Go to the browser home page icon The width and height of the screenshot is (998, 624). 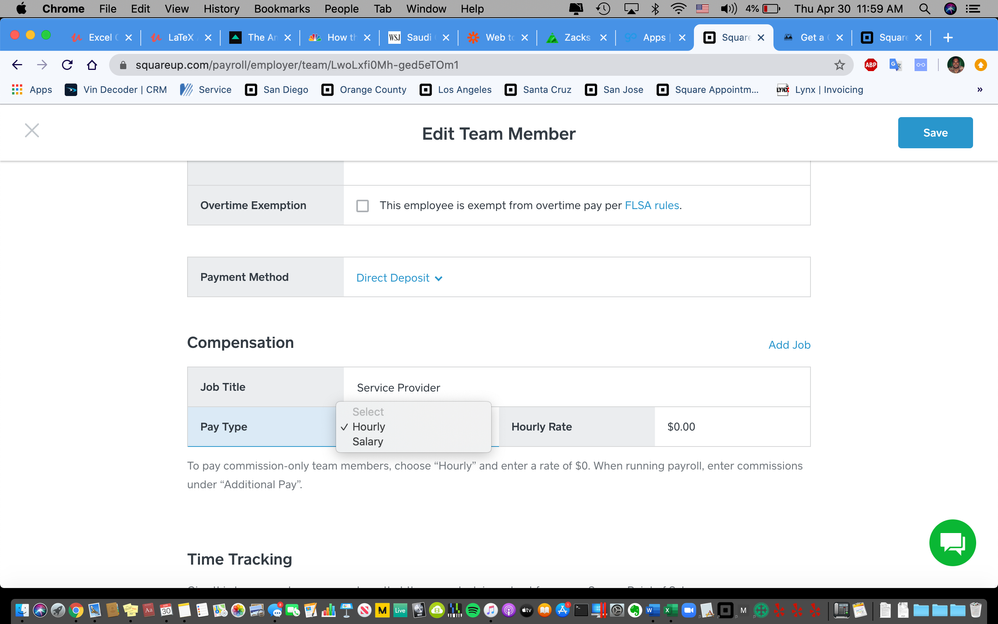tap(92, 65)
